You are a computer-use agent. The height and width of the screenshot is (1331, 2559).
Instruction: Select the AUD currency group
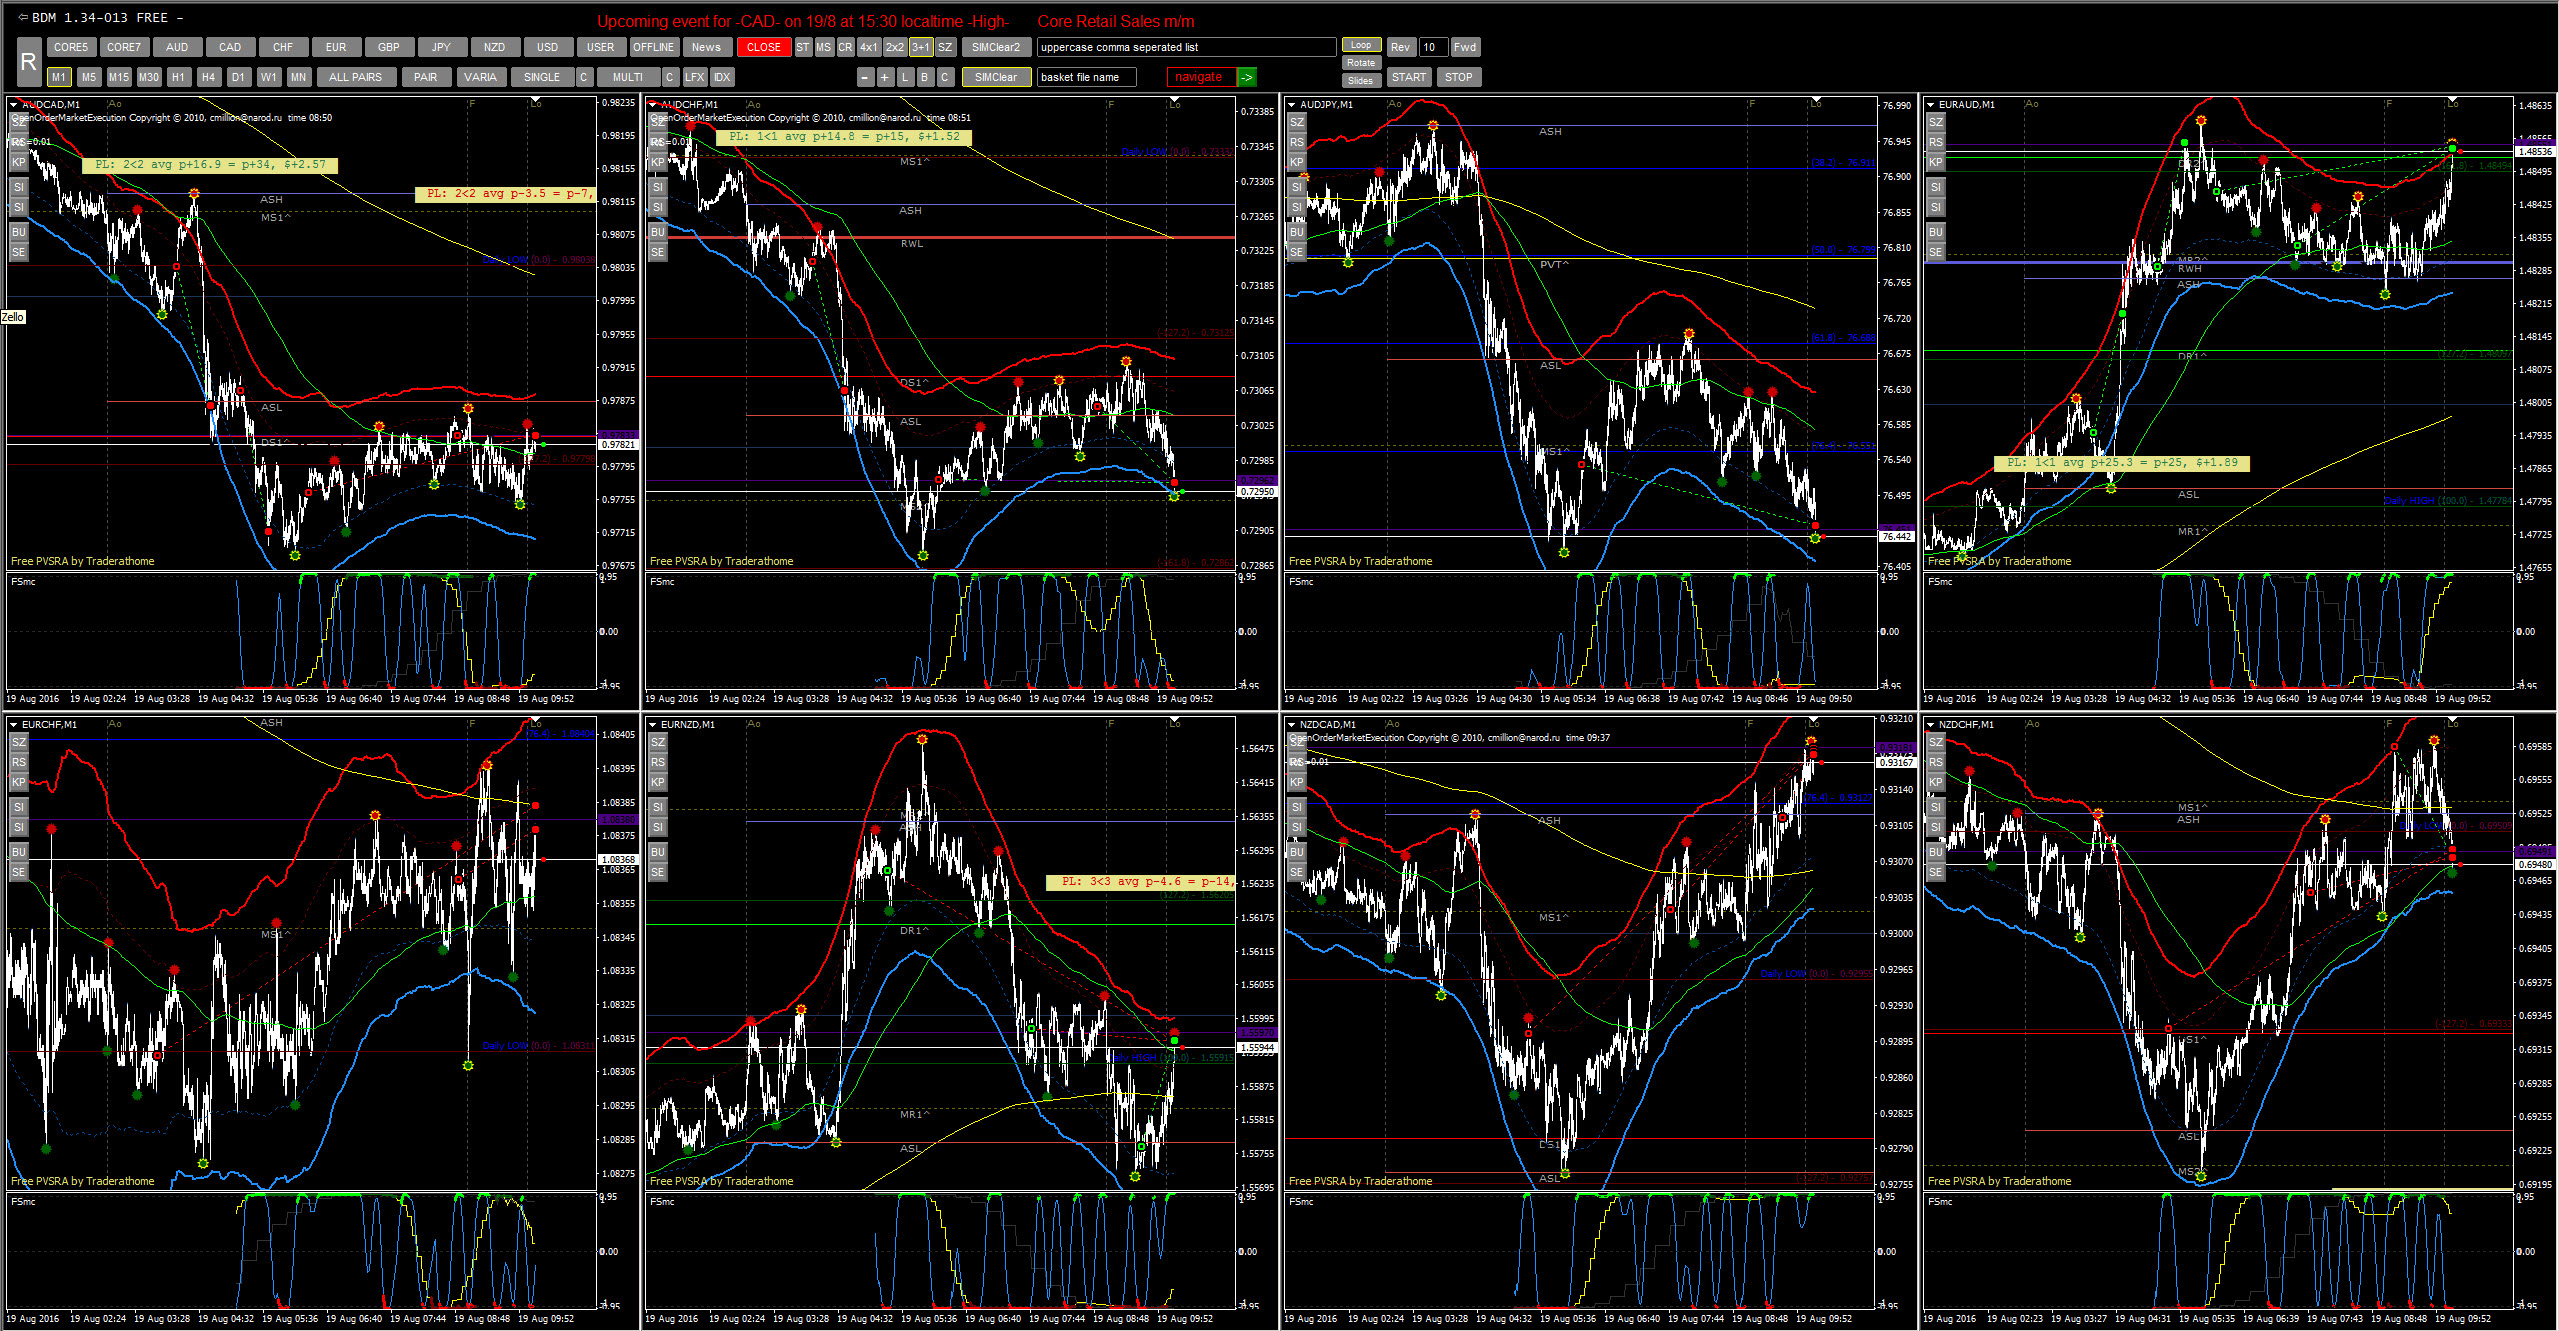coord(177,47)
